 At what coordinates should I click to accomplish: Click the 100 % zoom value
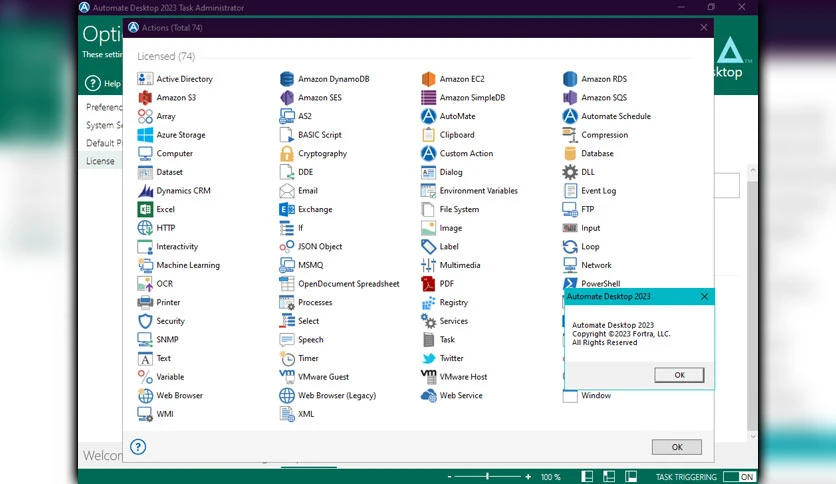[550, 477]
